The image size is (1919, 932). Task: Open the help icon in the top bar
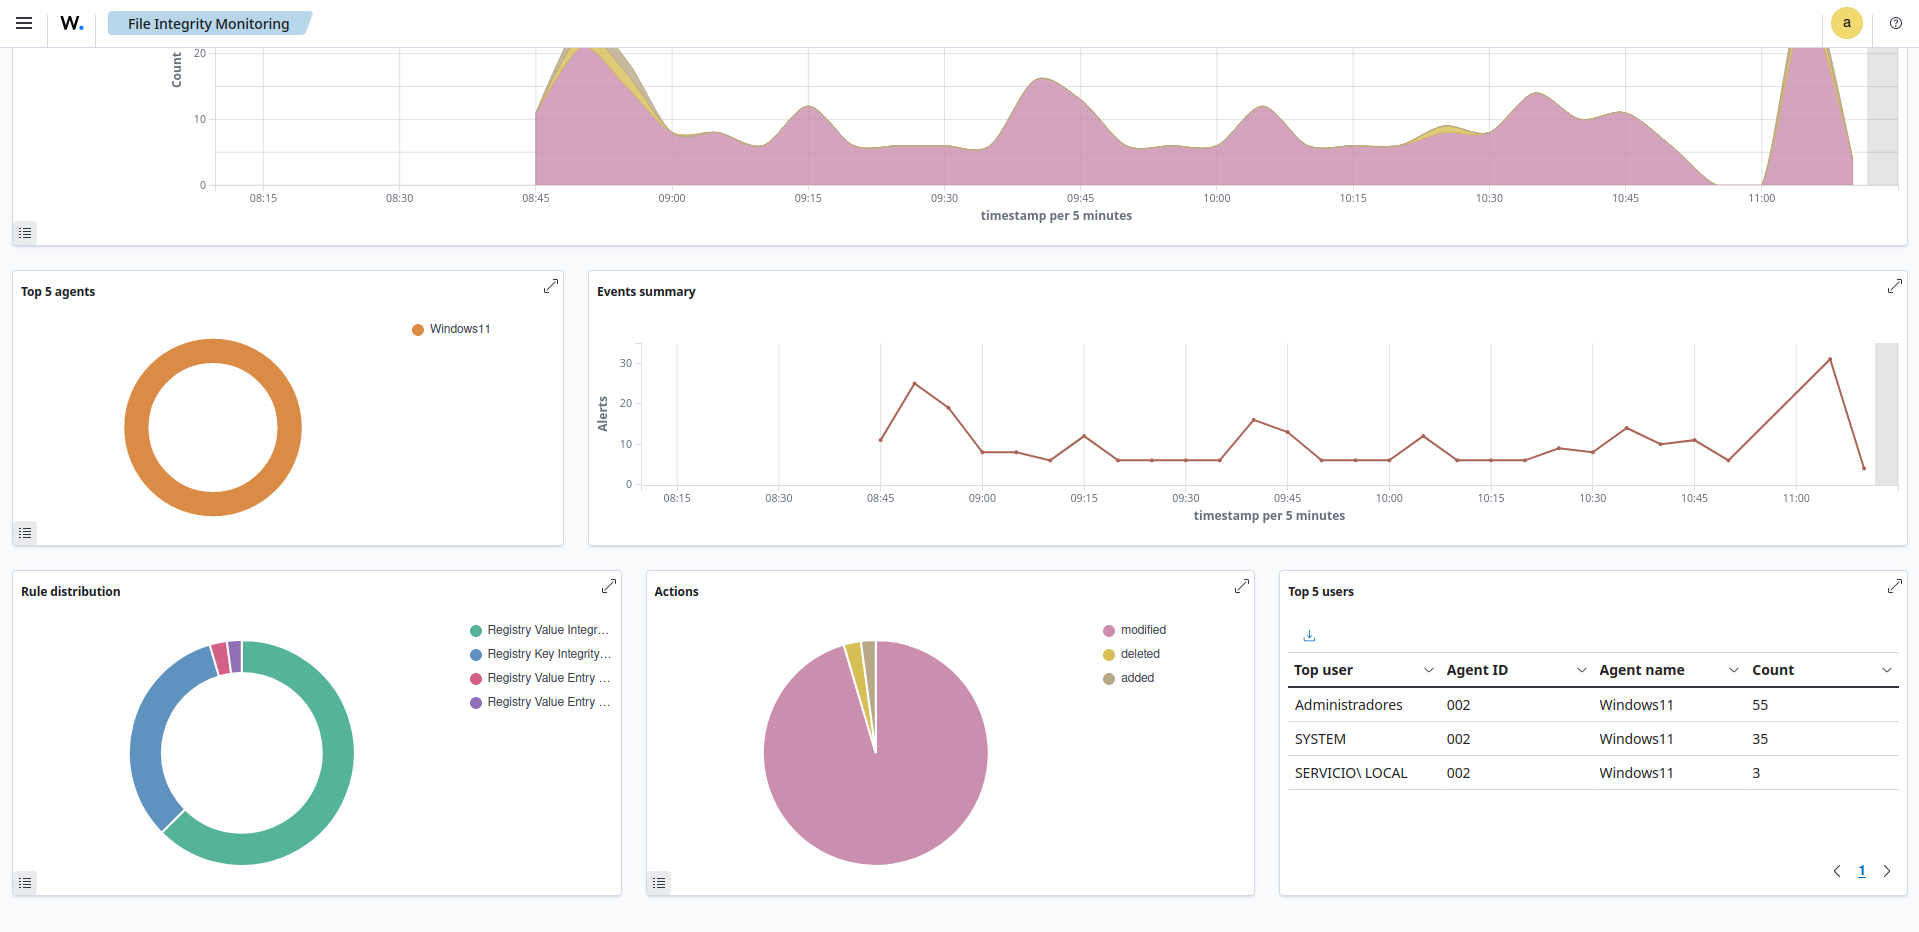click(x=1895, y=23)
